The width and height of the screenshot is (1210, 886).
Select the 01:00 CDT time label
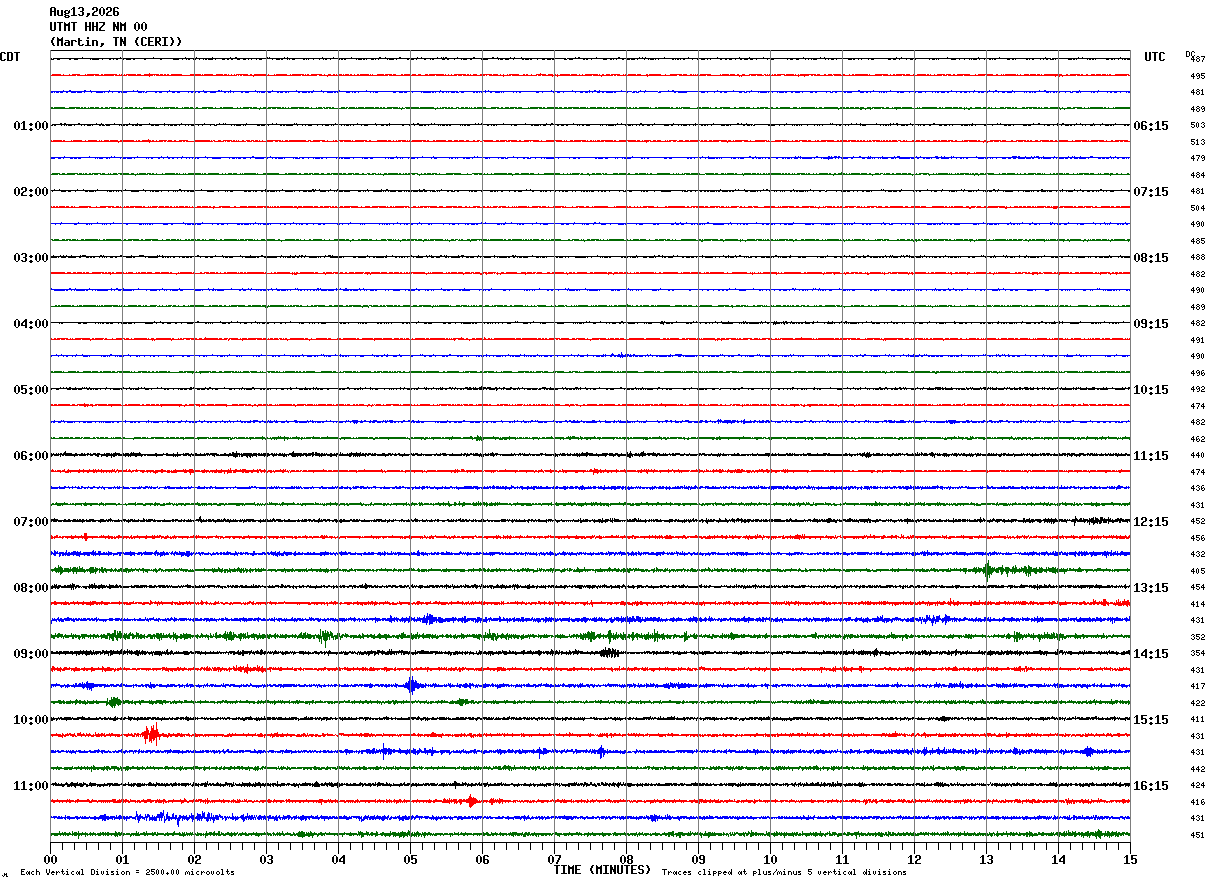pos(30,126)
